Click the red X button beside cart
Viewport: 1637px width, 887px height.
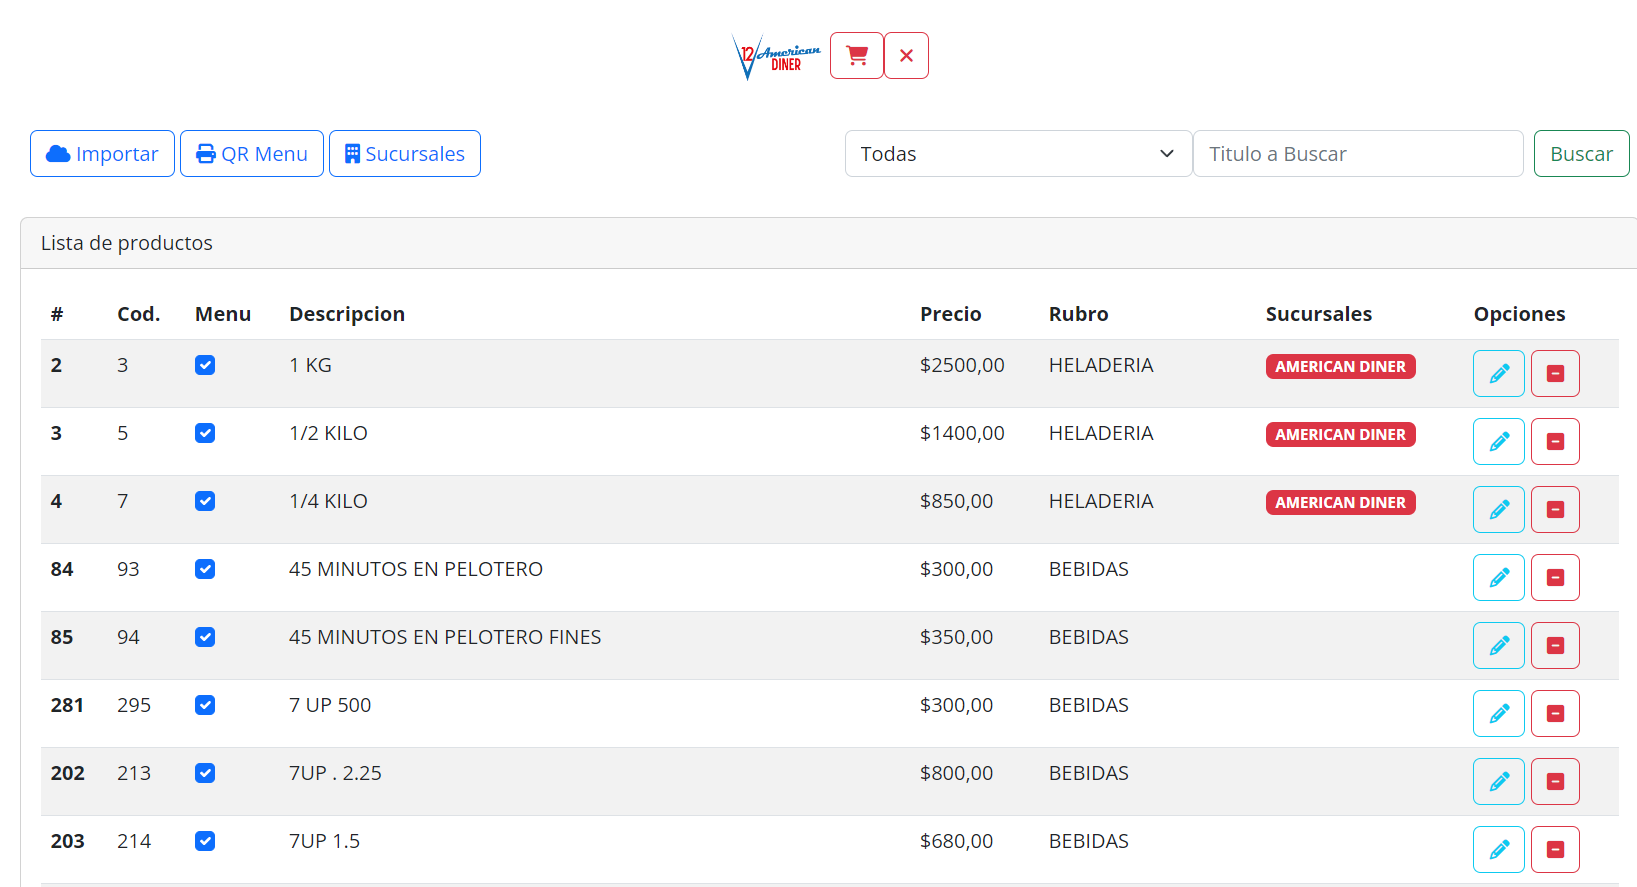pos(906,56)
